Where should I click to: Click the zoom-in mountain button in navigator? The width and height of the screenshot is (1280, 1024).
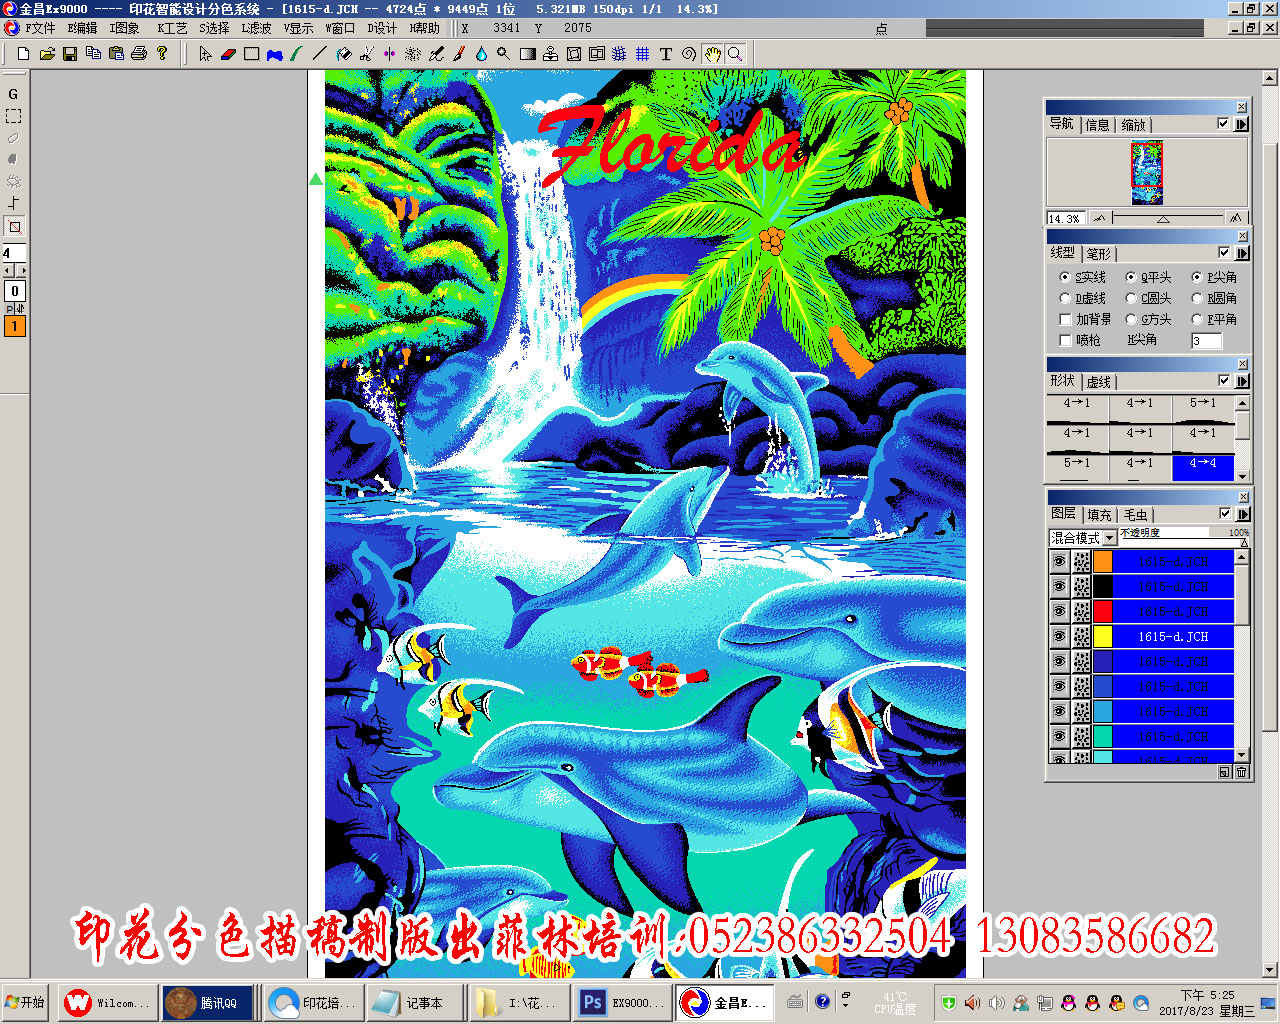pos(1236,217)
